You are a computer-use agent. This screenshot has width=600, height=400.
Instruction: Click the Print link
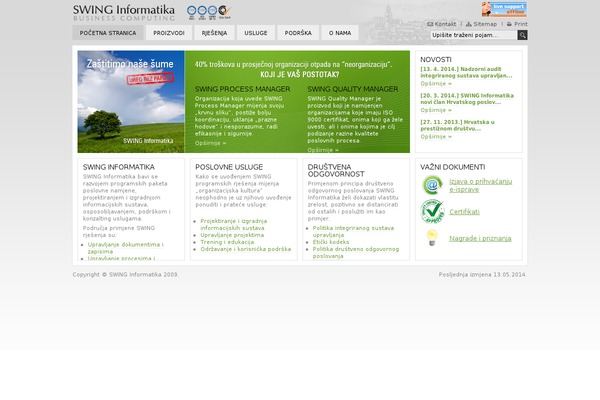(521, 24)
